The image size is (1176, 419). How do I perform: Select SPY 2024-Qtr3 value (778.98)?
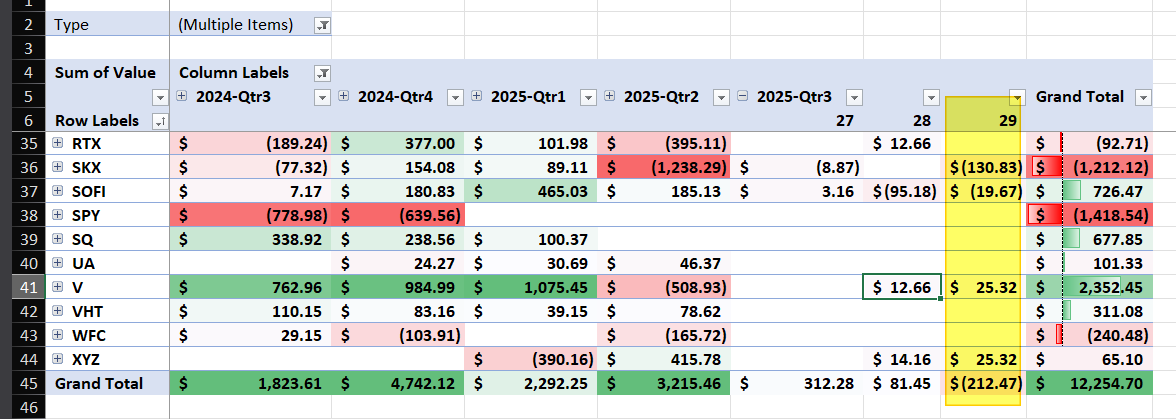point(250,216)
